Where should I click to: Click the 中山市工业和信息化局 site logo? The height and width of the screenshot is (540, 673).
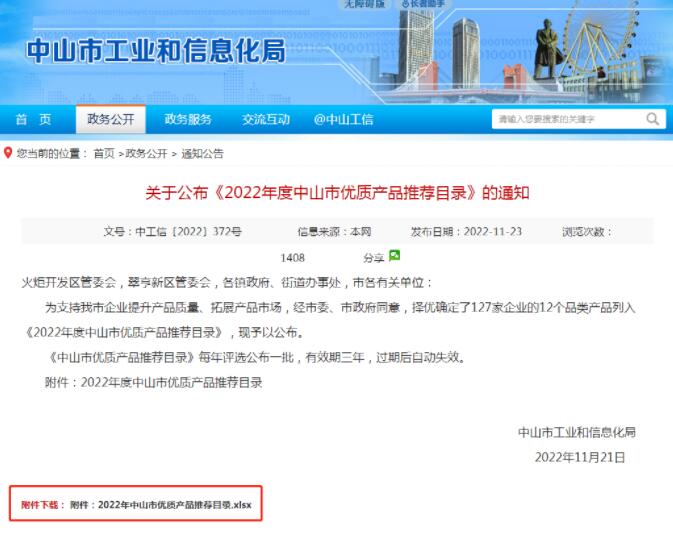tap(155, 50)
